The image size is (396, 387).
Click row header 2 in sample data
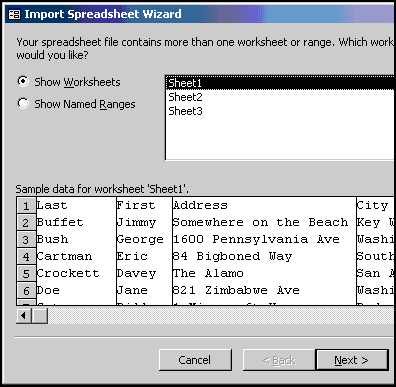(26, 223)
